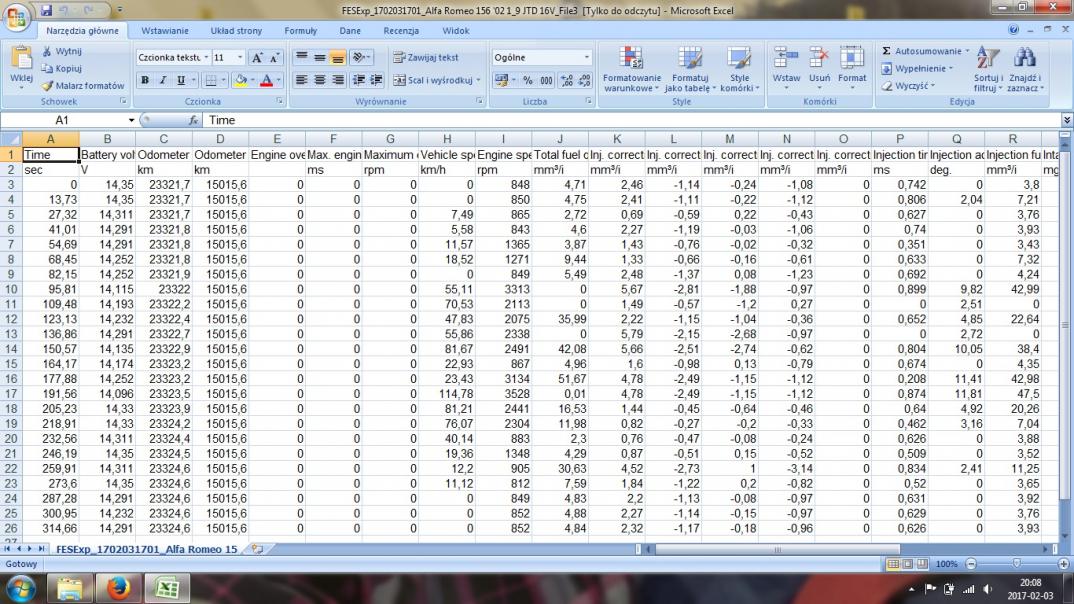The image size is (1074, 604).
Task: Switch to Formuły tab
Action: point(301,31)
